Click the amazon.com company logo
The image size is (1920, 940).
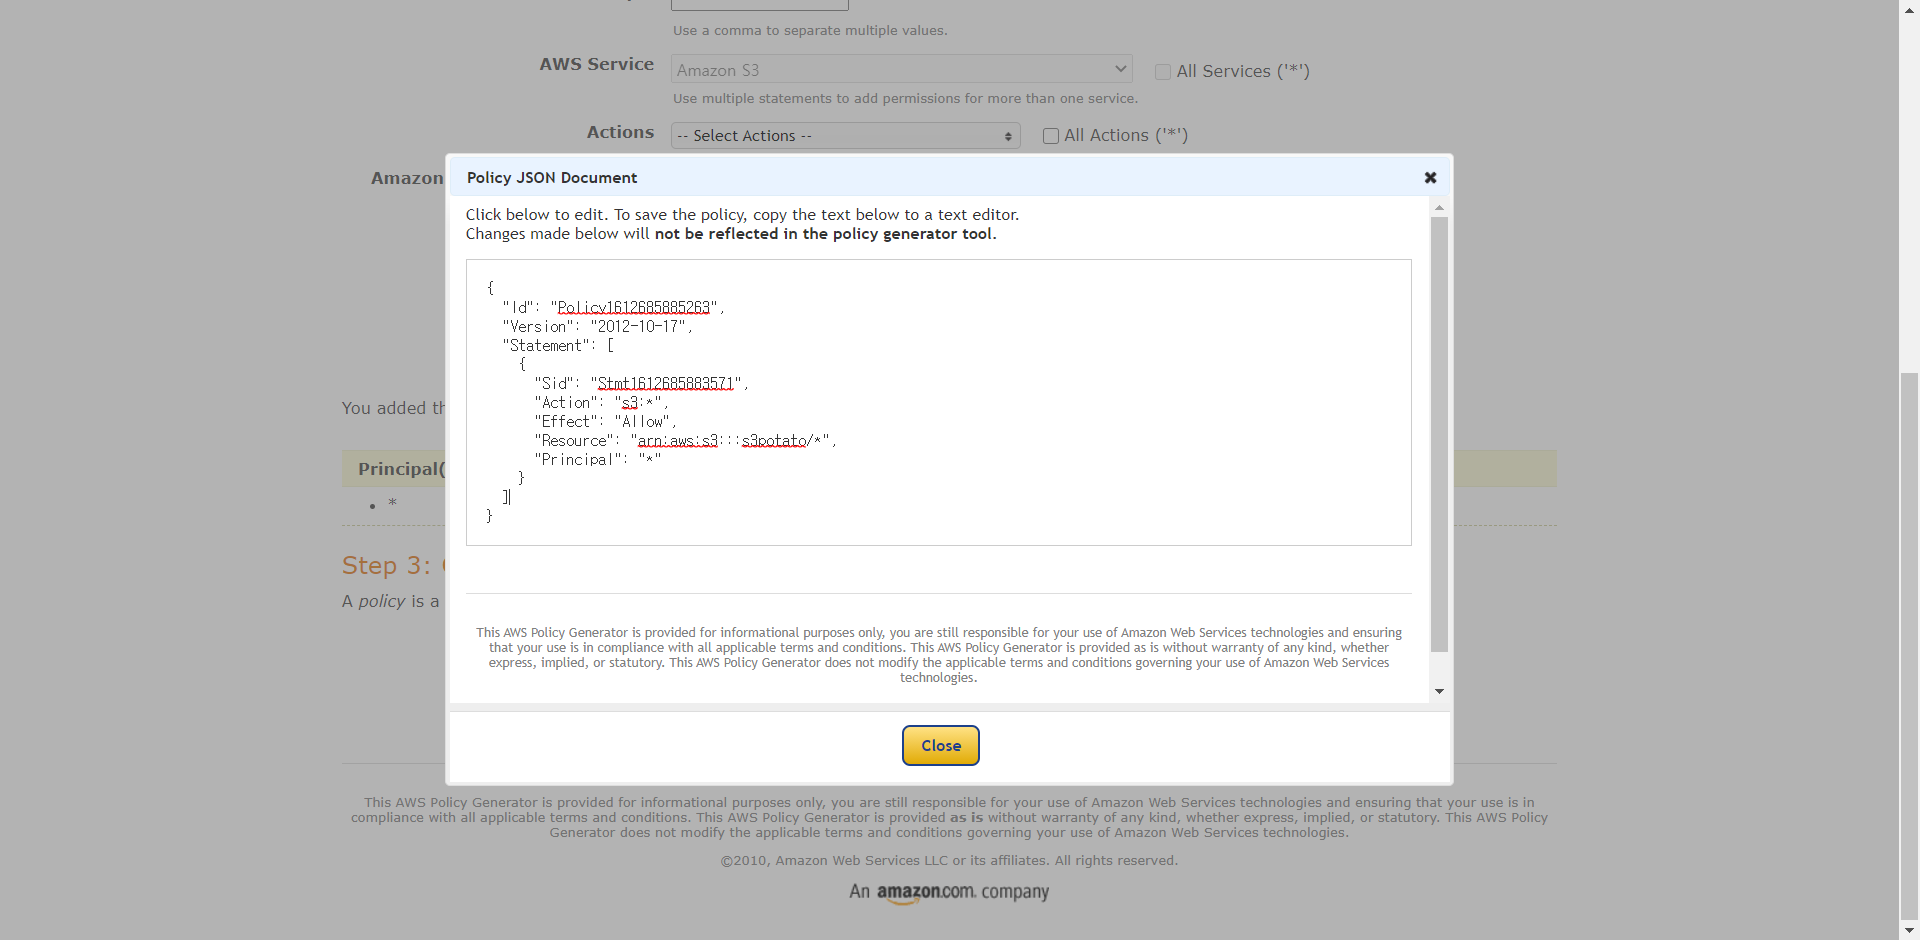tap(949, 892)
